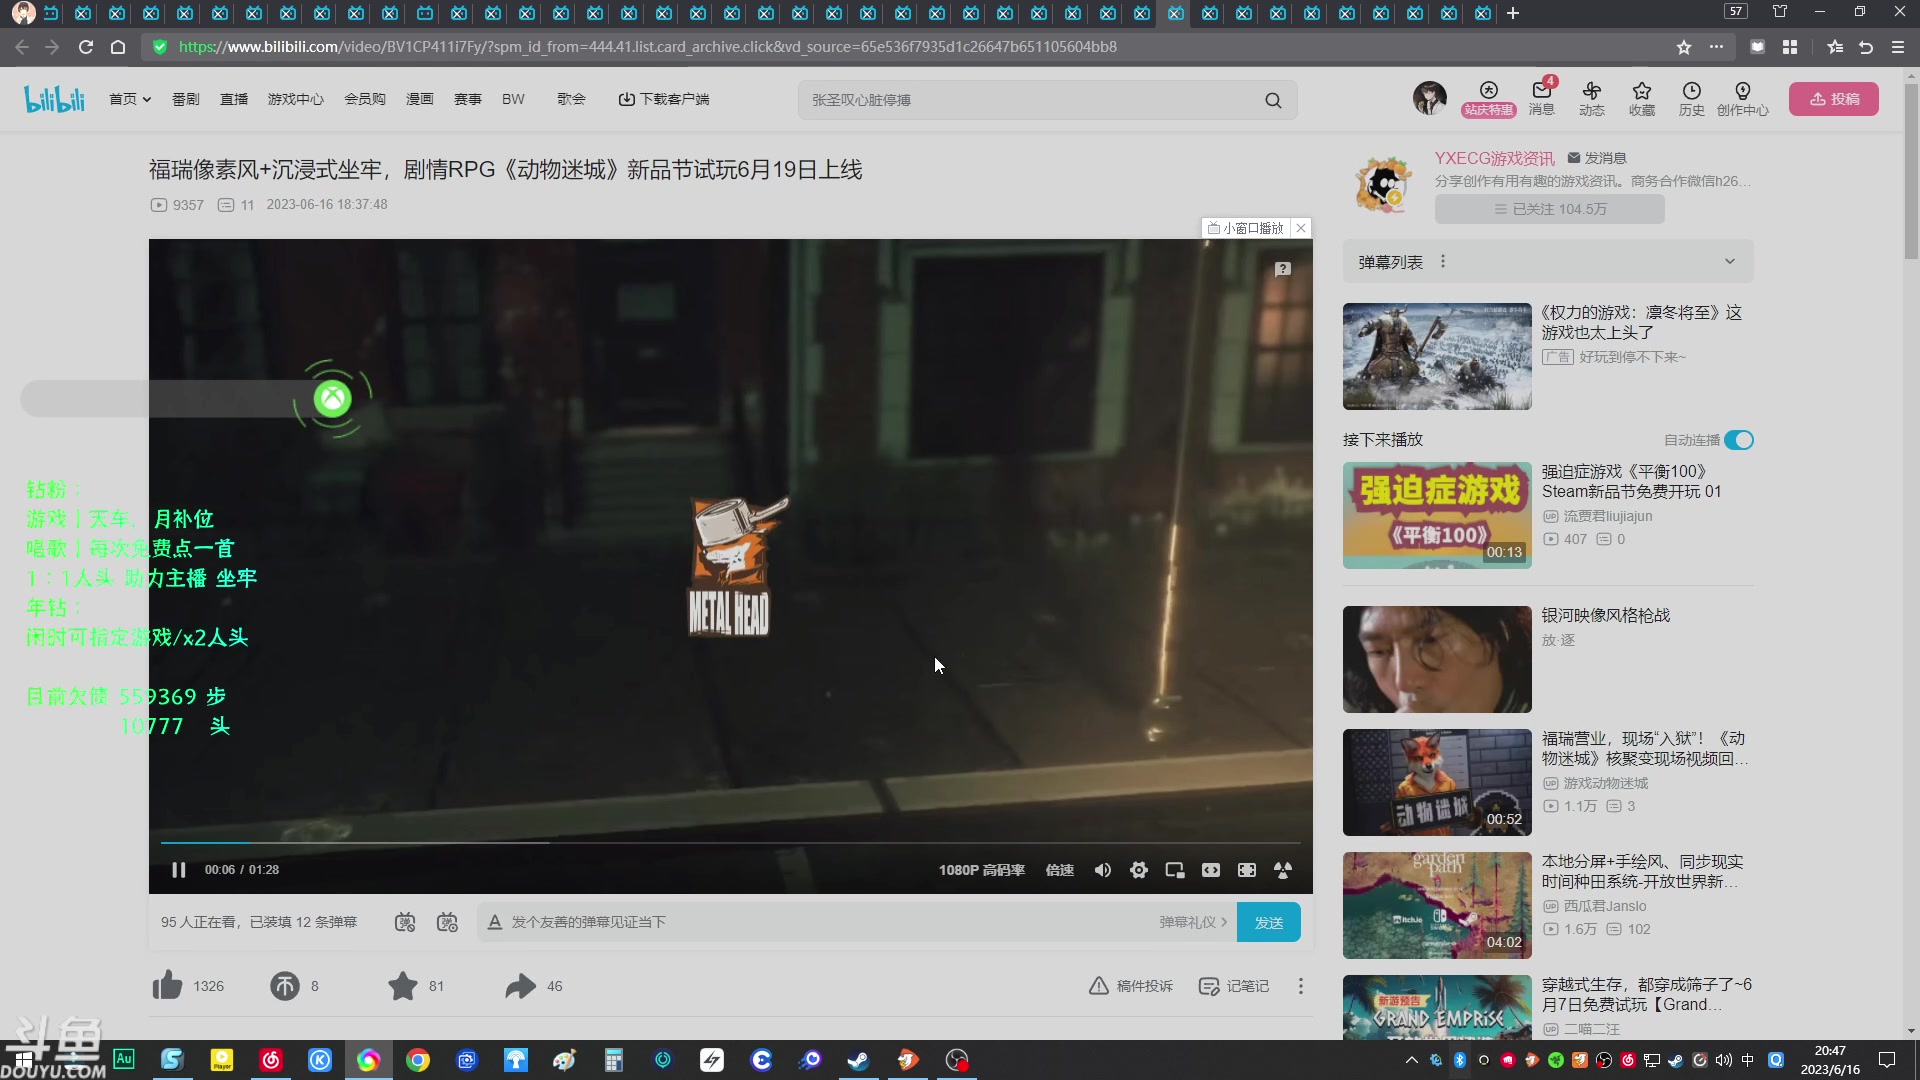The width and height of the screenshot is (1920, 1080).
Task: Open the Steam icon in the taskbar
Action: pos(858,1060)
